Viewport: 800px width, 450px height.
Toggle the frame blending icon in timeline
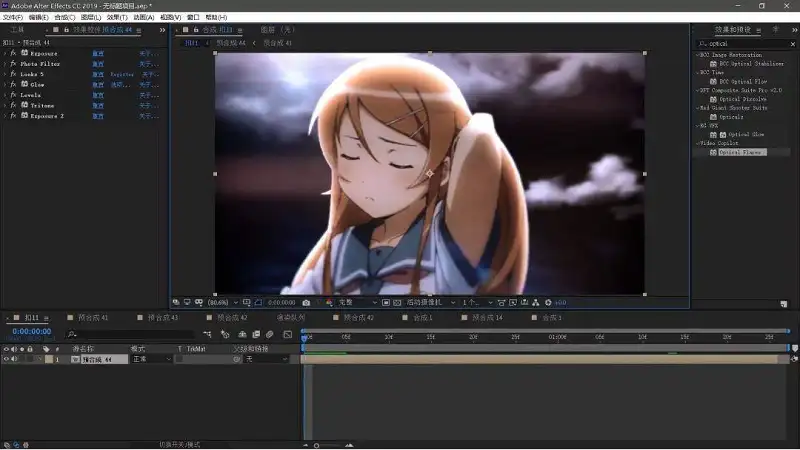click(256, 334)
